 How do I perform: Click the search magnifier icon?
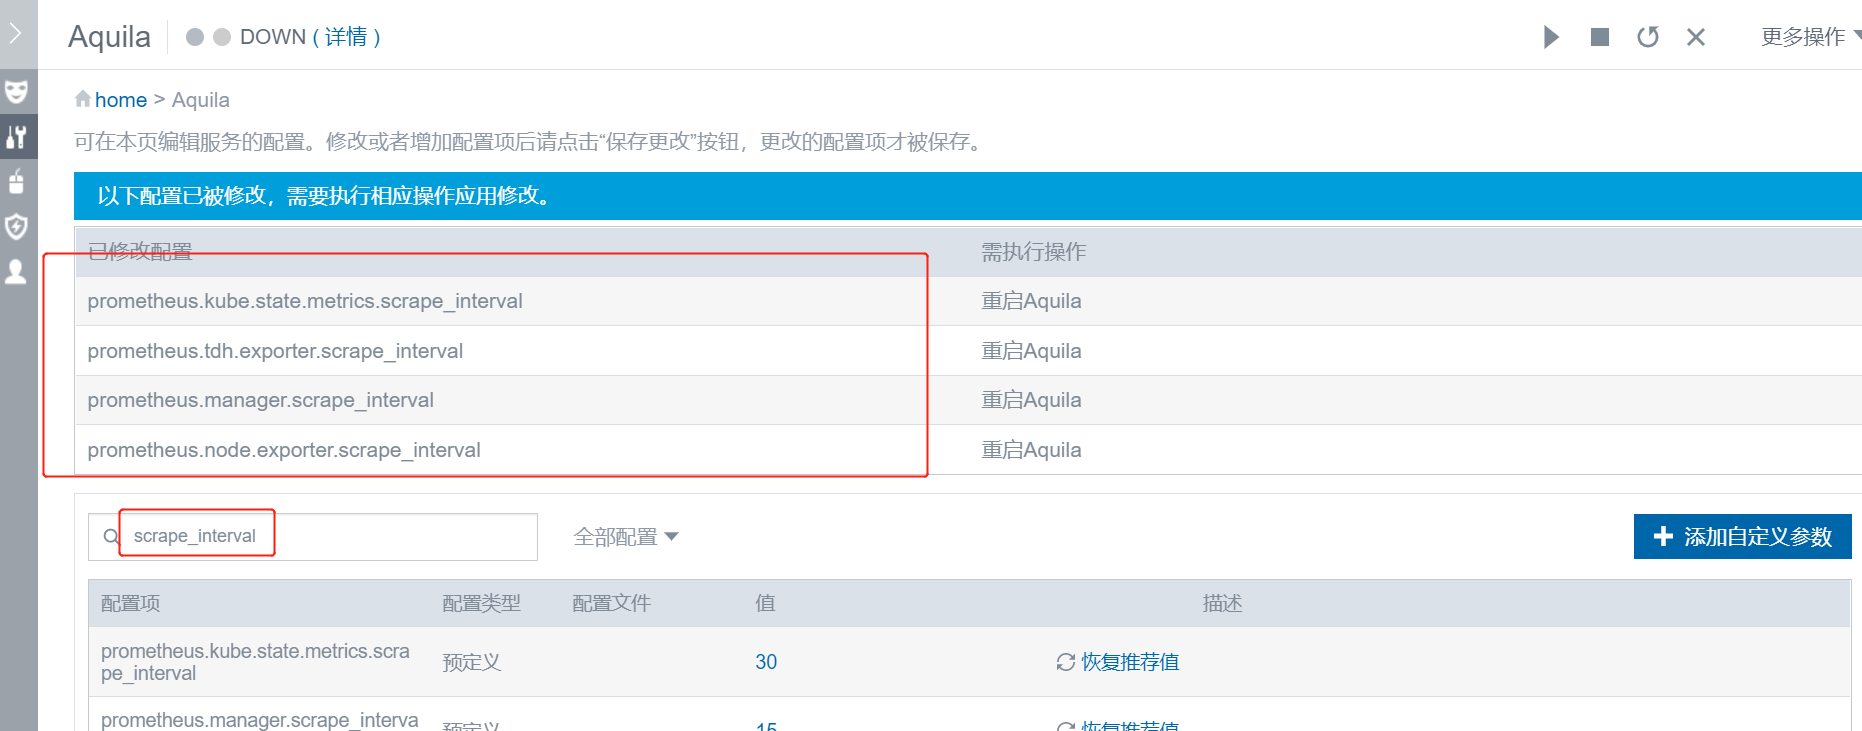[111, 537]
